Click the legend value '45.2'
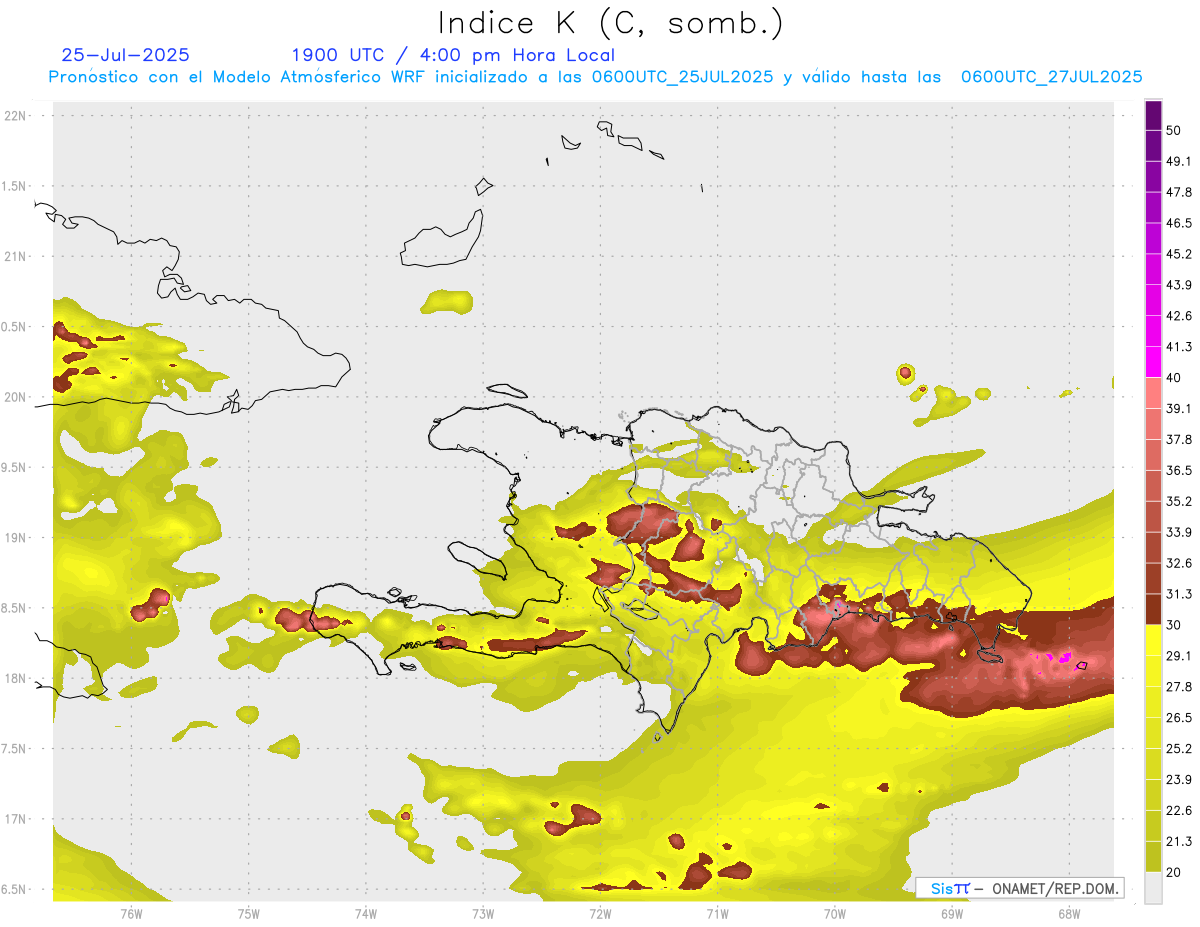This screenshot has height=927, width=1200. click(1179, 254)
